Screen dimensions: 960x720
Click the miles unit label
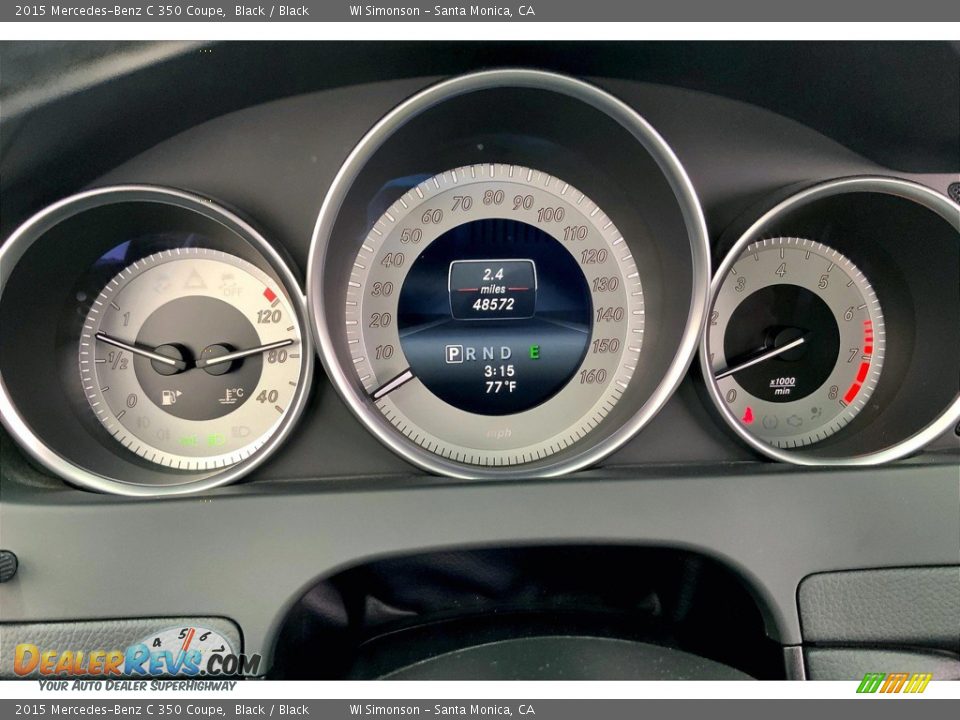[493, 289]
